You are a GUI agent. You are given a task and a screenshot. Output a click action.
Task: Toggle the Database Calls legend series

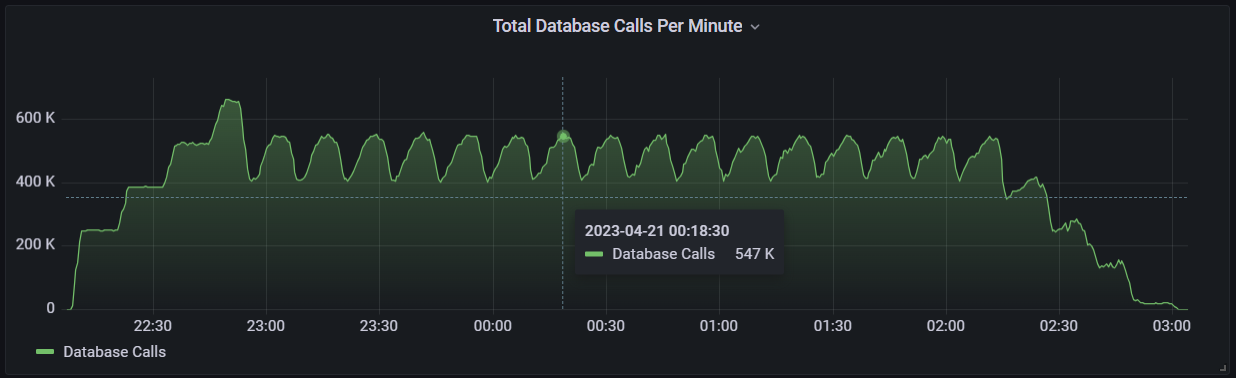114,352
